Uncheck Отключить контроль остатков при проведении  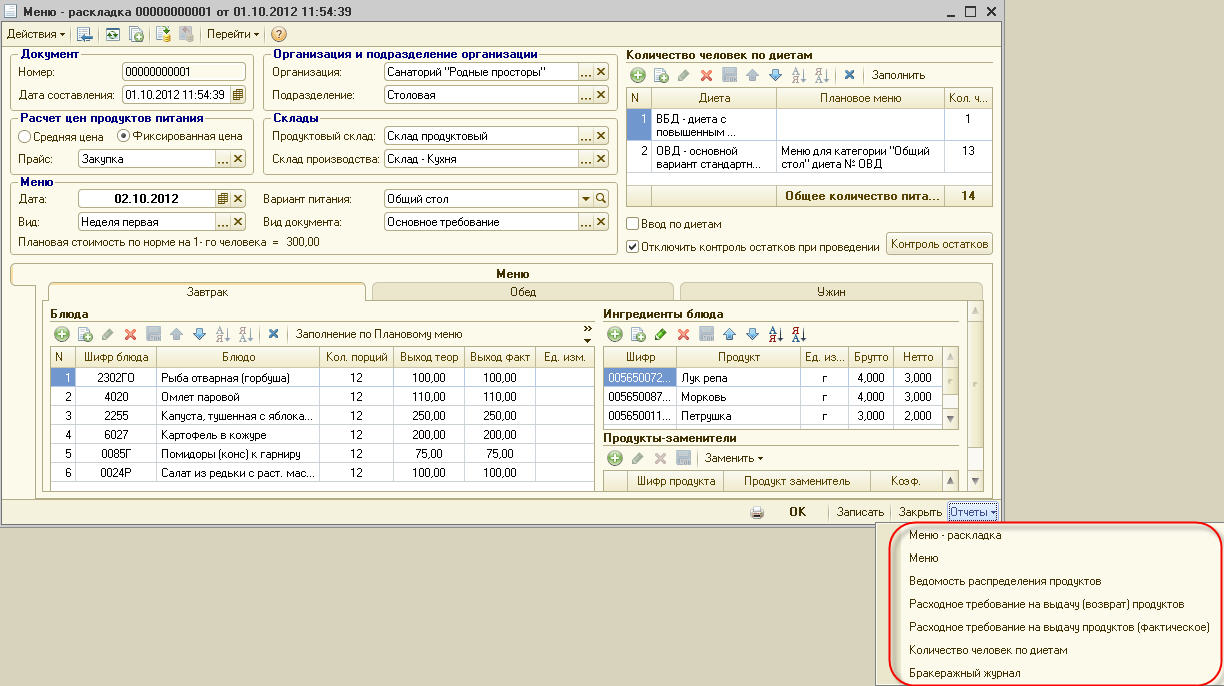point(632,247)
